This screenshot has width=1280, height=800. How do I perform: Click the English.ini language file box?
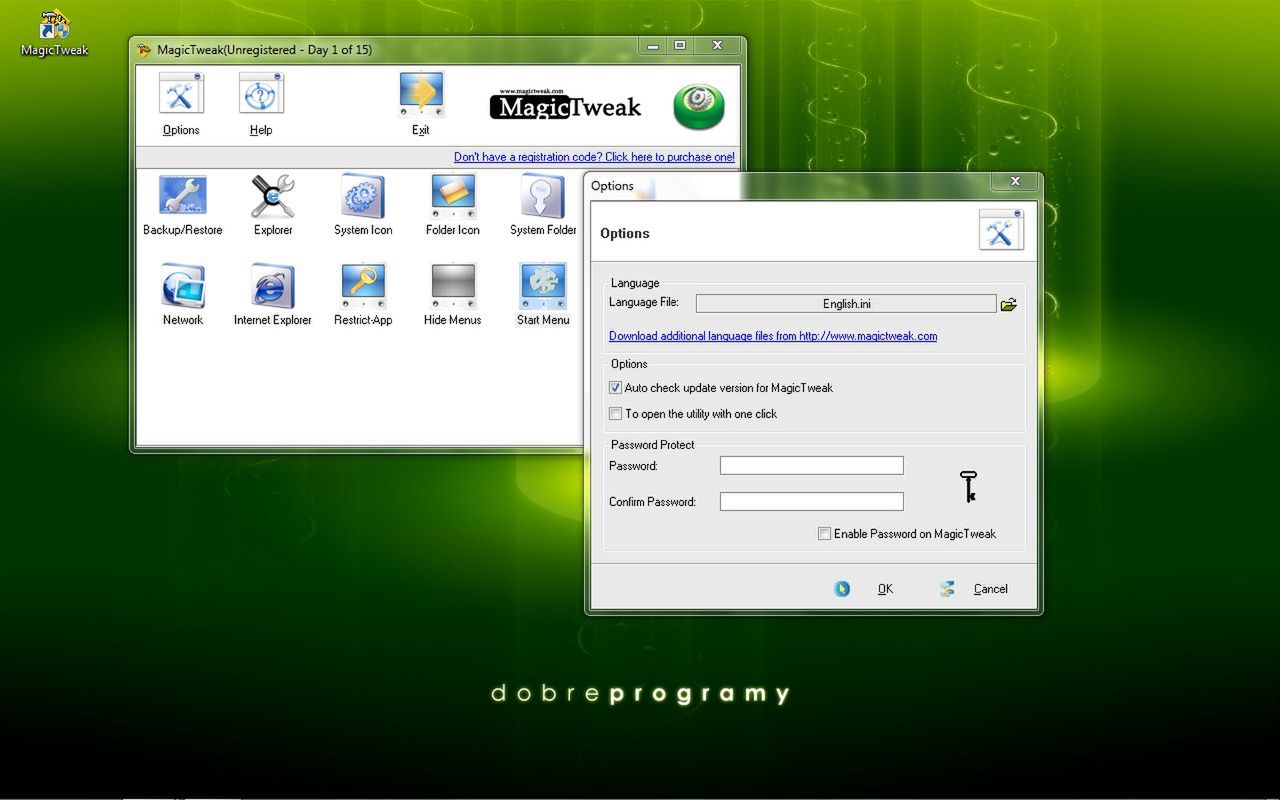click(x=846, y=304)
